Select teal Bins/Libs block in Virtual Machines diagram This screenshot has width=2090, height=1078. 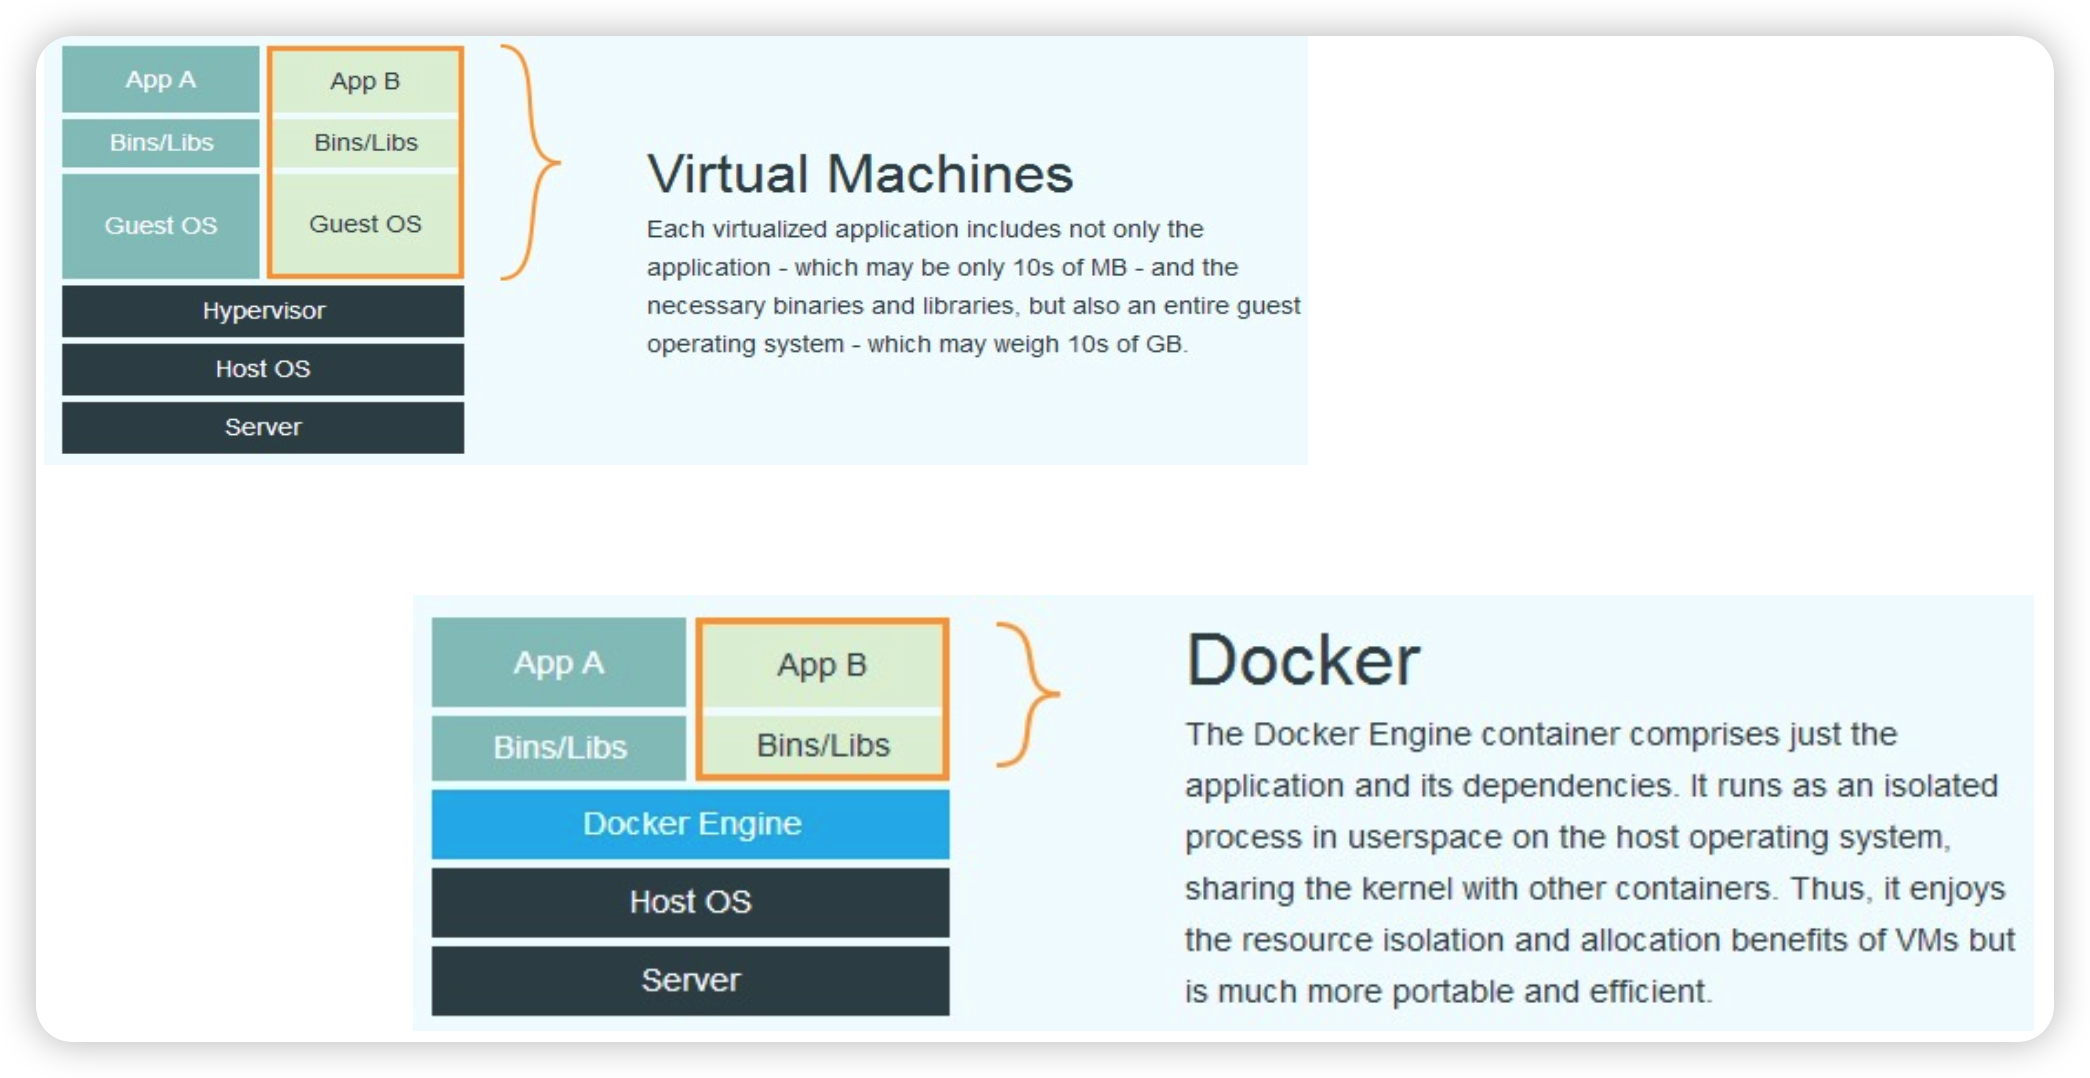pyautogui.click(x=160, y=142)
